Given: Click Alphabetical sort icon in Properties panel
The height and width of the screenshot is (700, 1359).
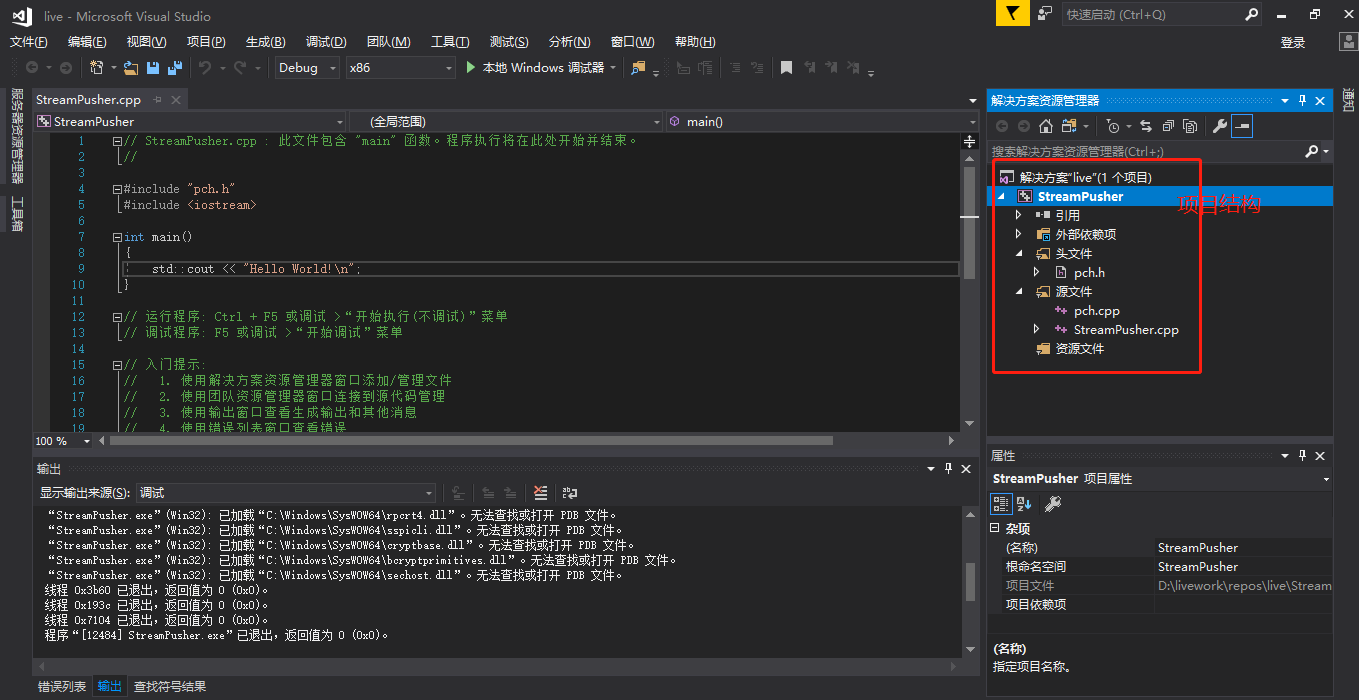Looking at the screenshot, I should (1025, 503).
